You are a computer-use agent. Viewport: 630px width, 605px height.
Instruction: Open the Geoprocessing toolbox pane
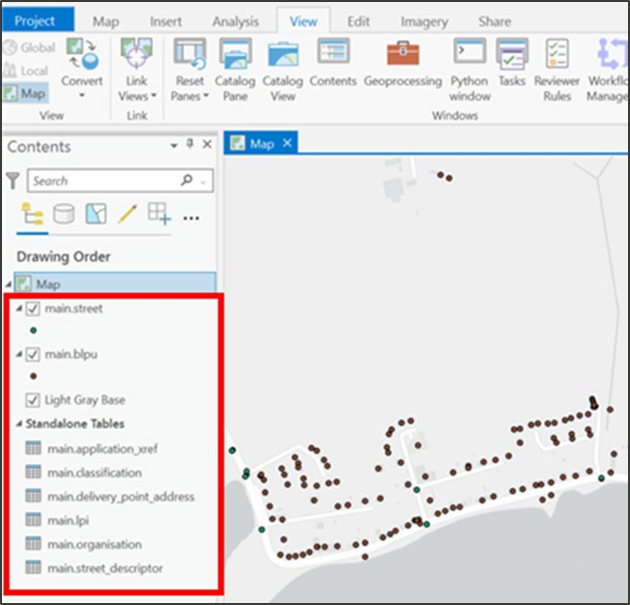pyautogui.click(x=403, y=63)
